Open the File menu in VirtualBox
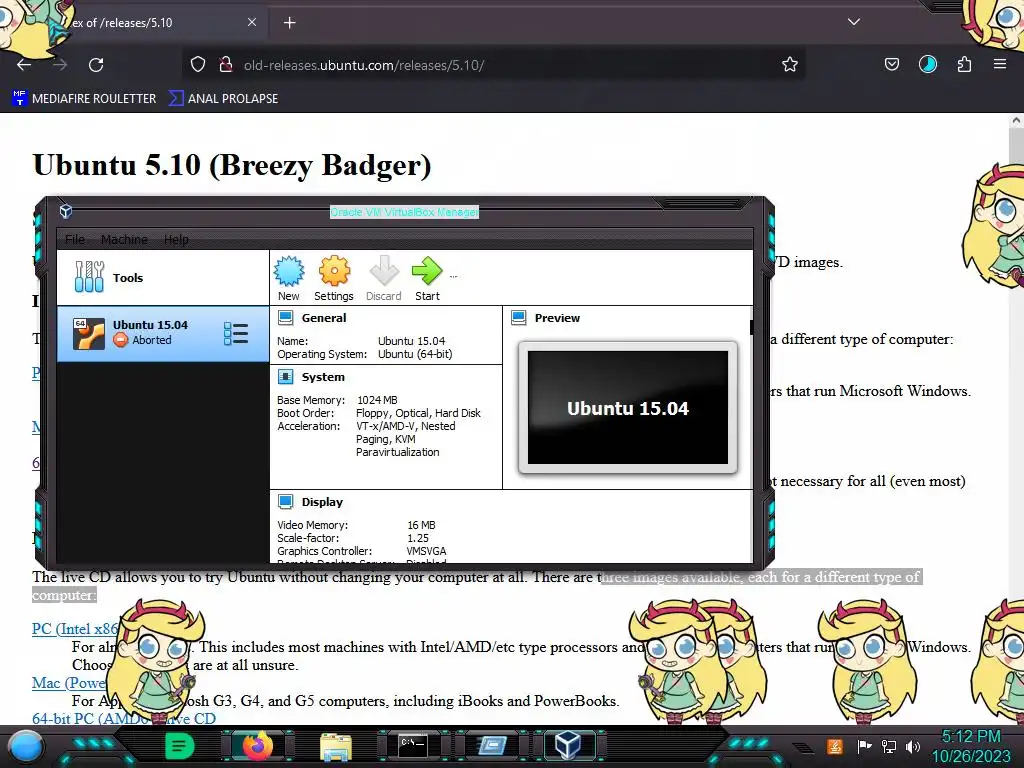1024x768 pixels. (74, 239)
